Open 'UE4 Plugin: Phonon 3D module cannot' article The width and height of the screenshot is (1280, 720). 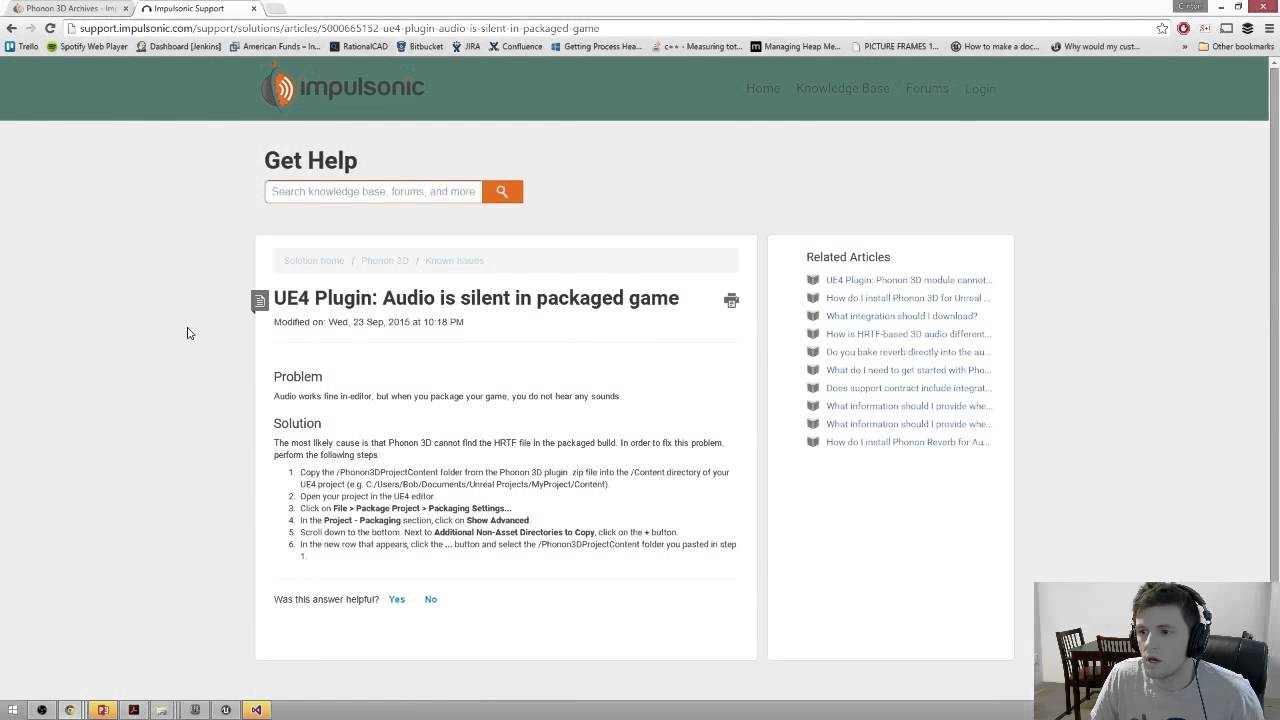[x=908, y=280]
